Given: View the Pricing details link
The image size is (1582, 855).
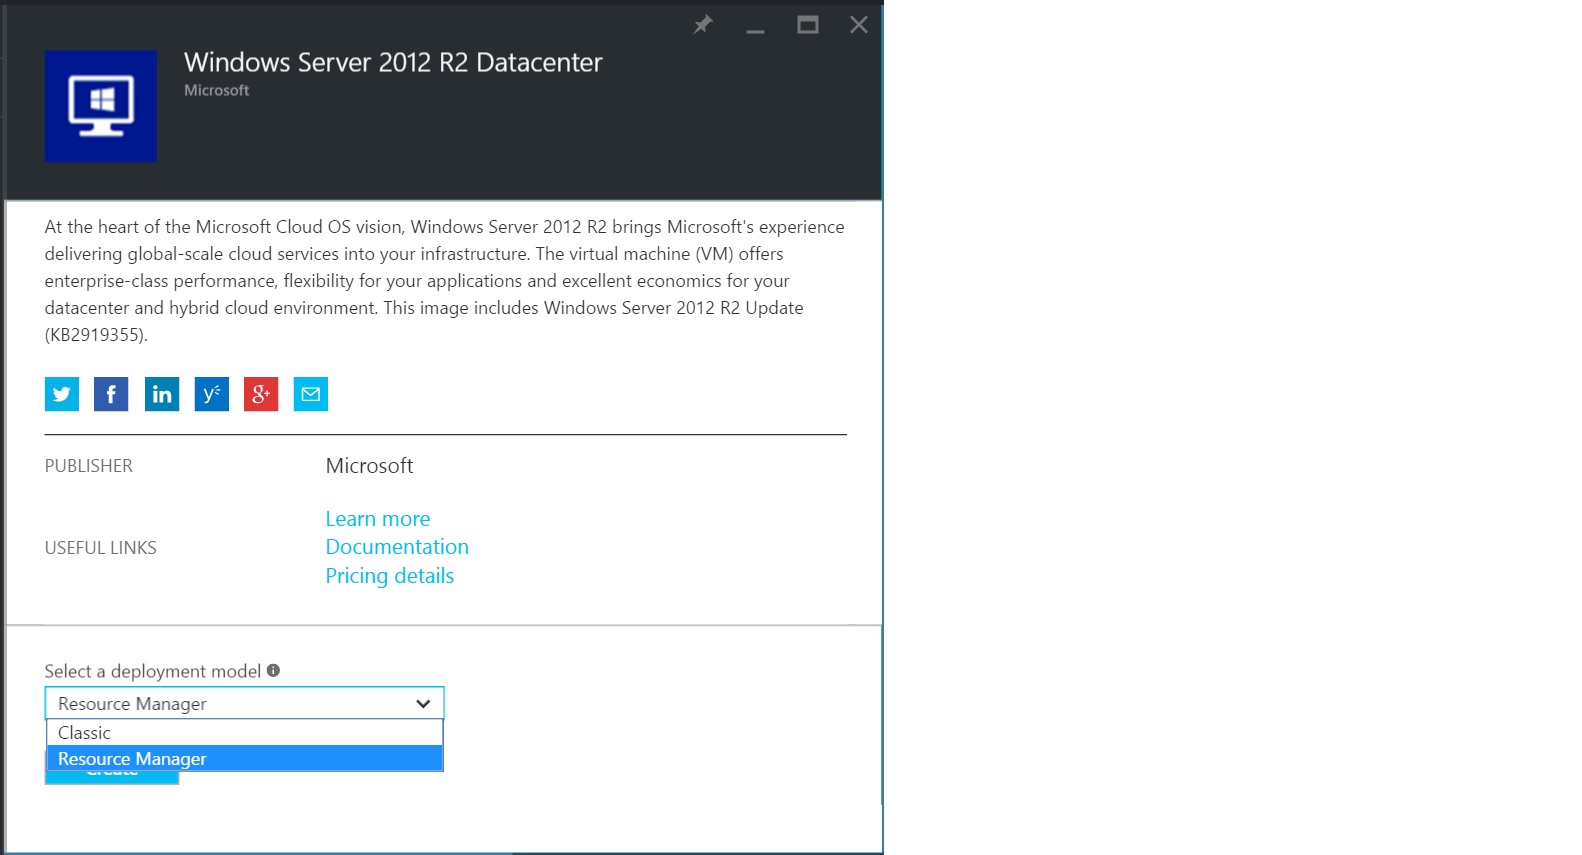Looking at the screenshot, I should 390,576.
